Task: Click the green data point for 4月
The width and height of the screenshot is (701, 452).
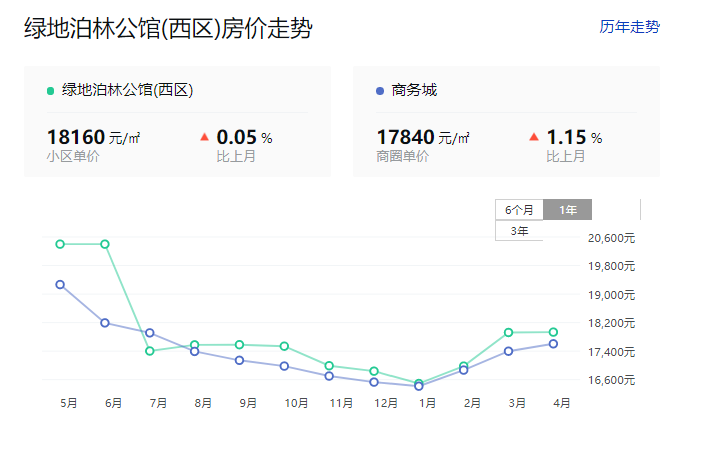Action: click(553, 332)
